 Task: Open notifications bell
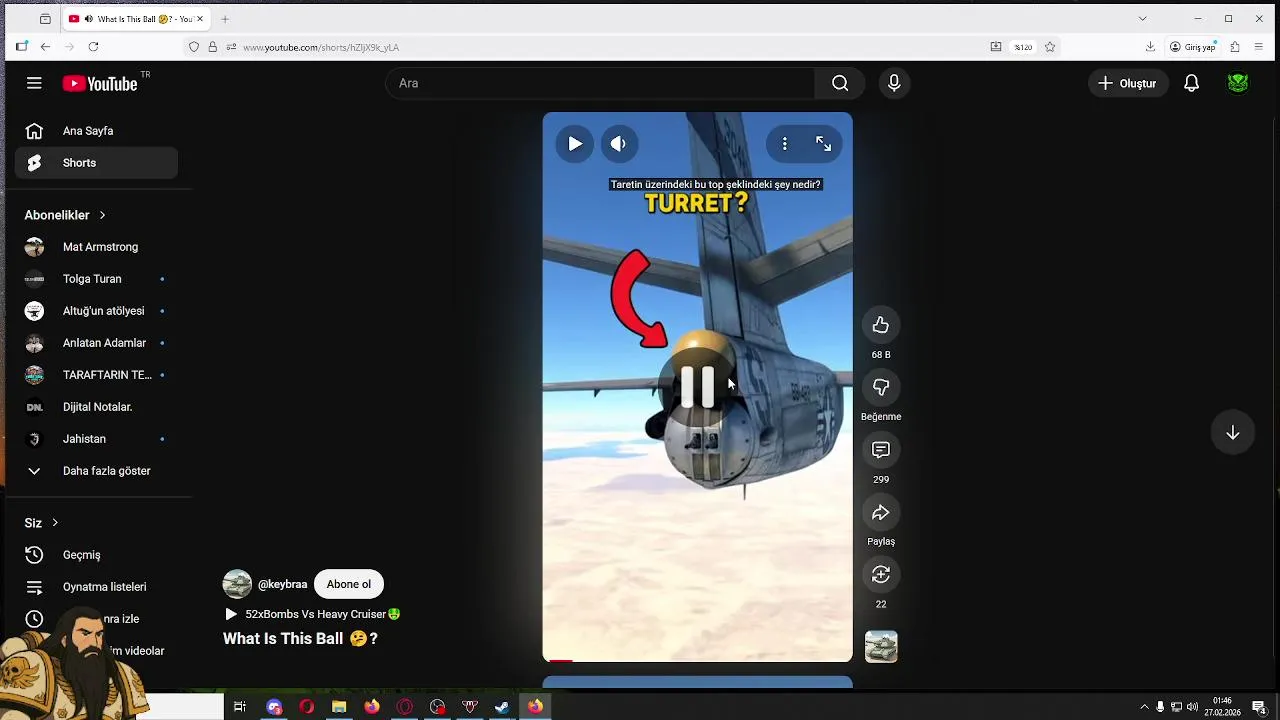[1191, 83]
